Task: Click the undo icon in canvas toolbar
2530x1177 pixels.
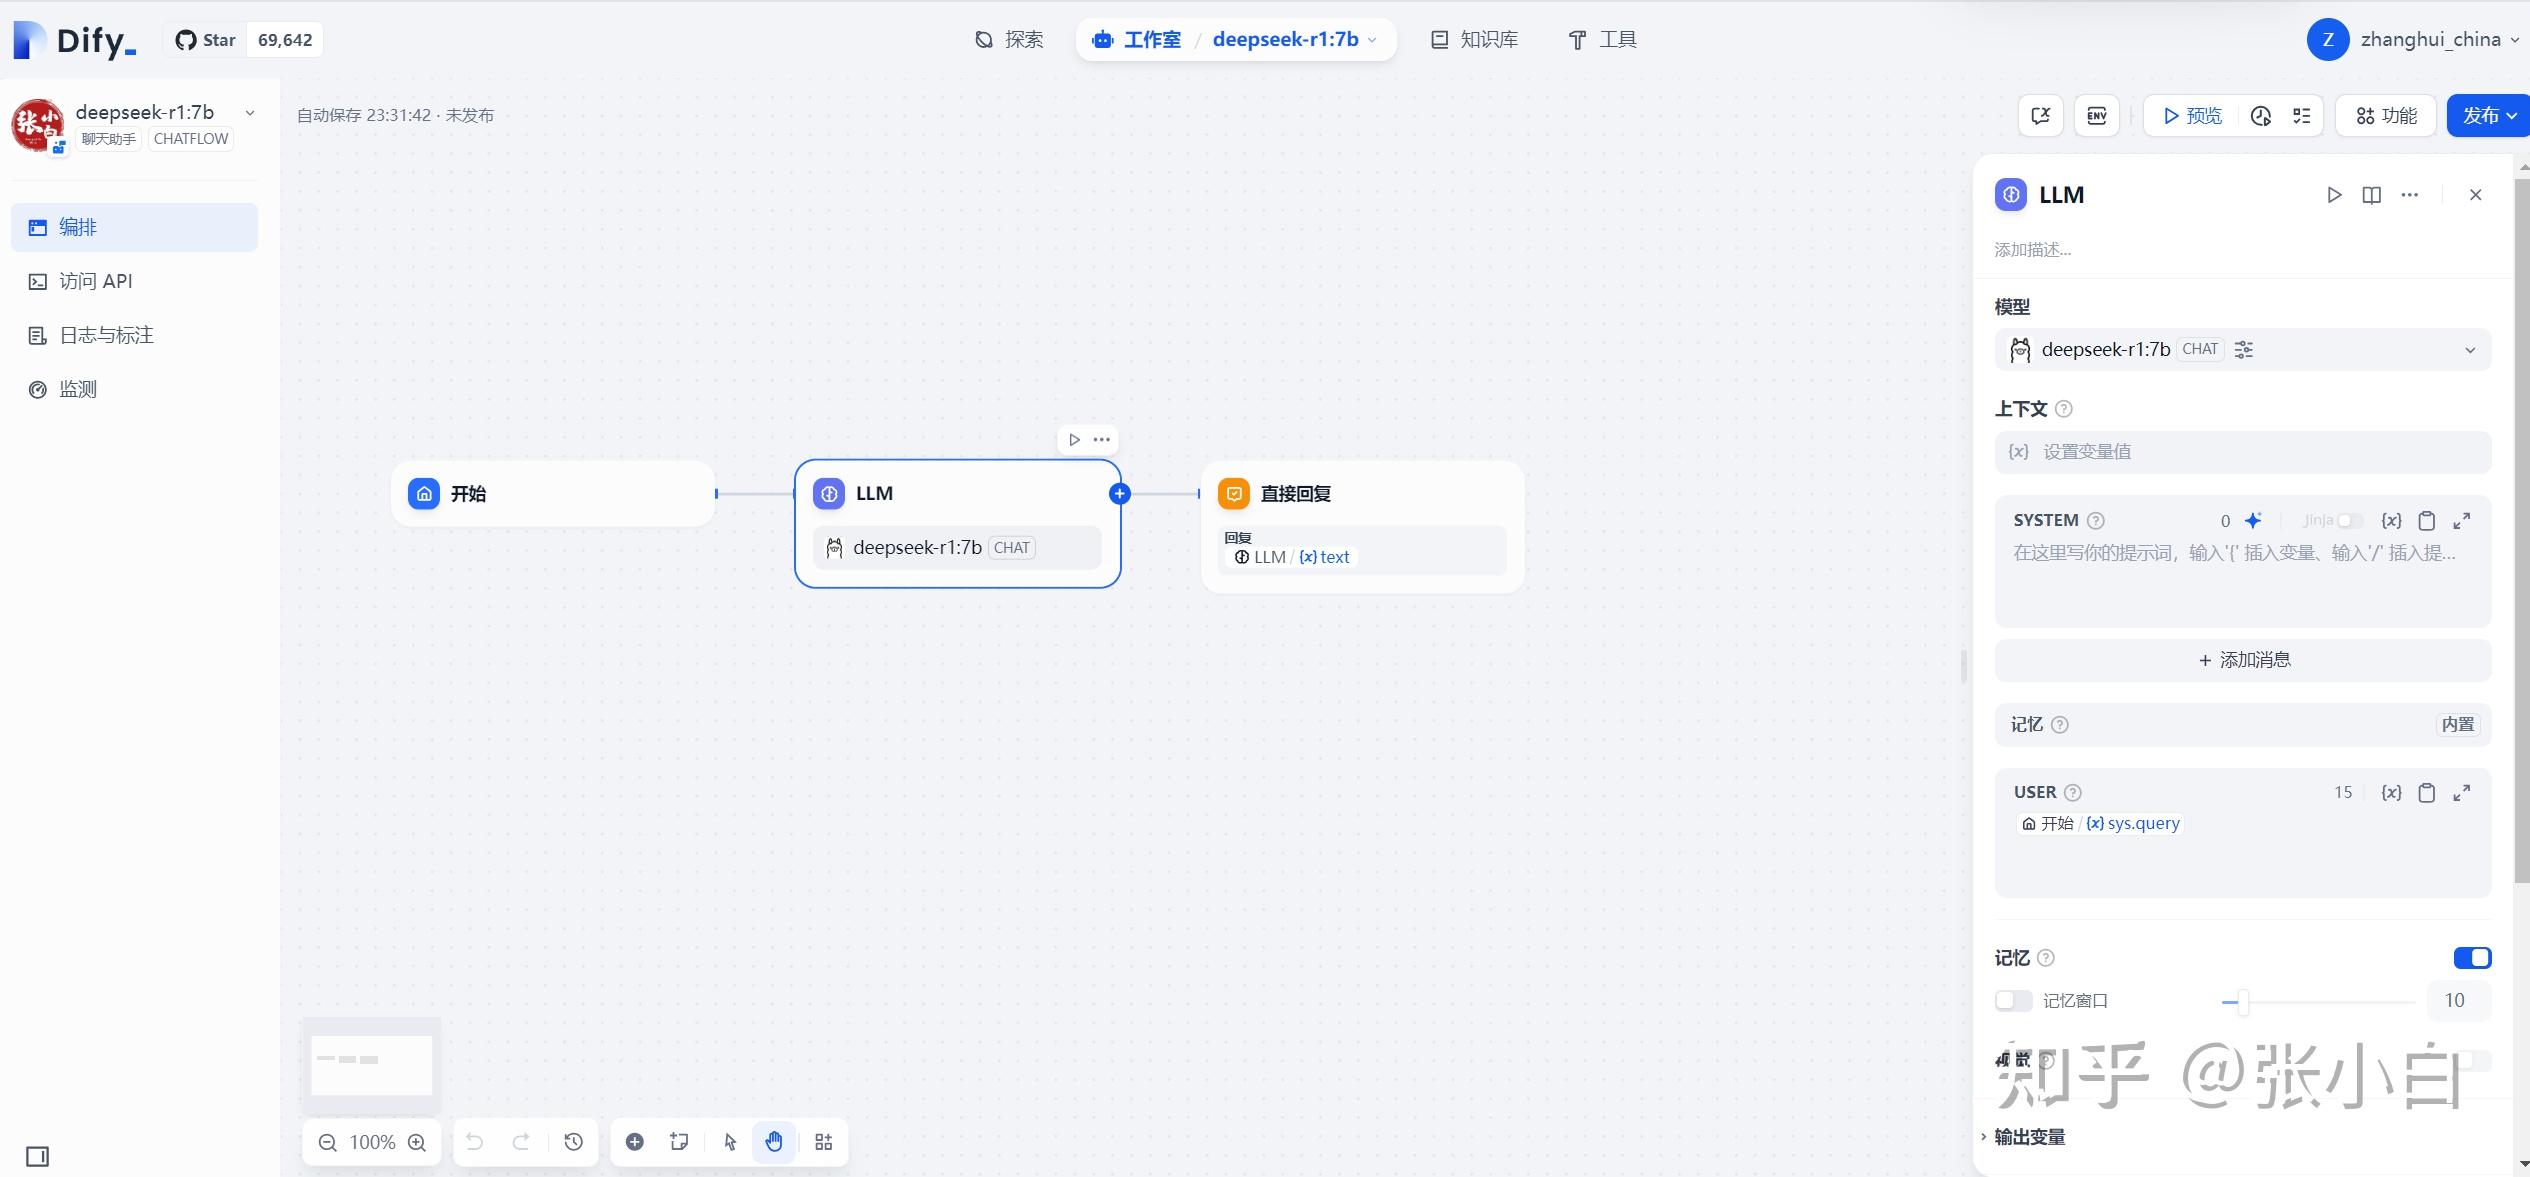Action: pyautogui.click(x=474, y=1141)
